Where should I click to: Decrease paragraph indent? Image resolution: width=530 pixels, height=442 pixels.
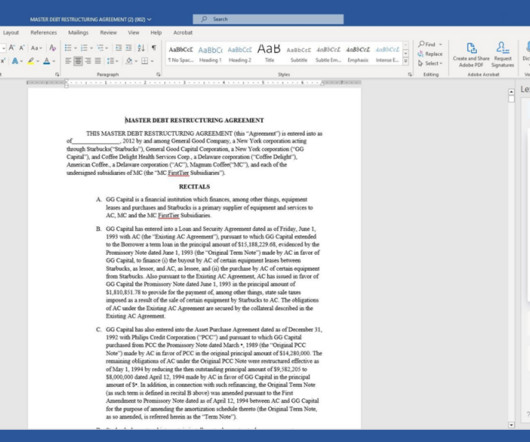click(118, 48)
